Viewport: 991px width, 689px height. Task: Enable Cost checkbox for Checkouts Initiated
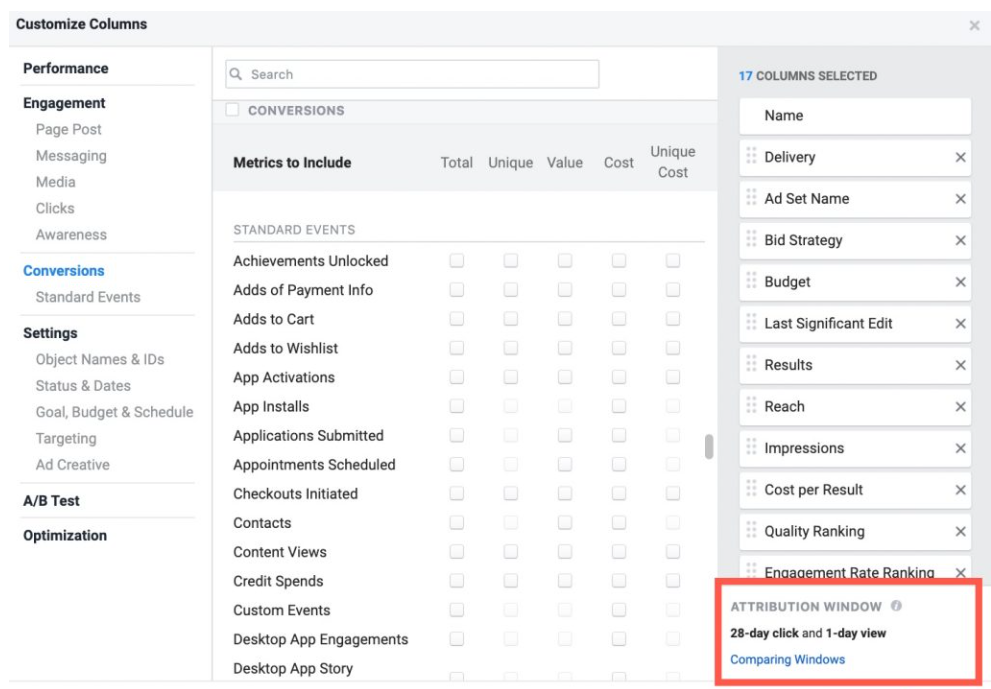coord(619,493)
